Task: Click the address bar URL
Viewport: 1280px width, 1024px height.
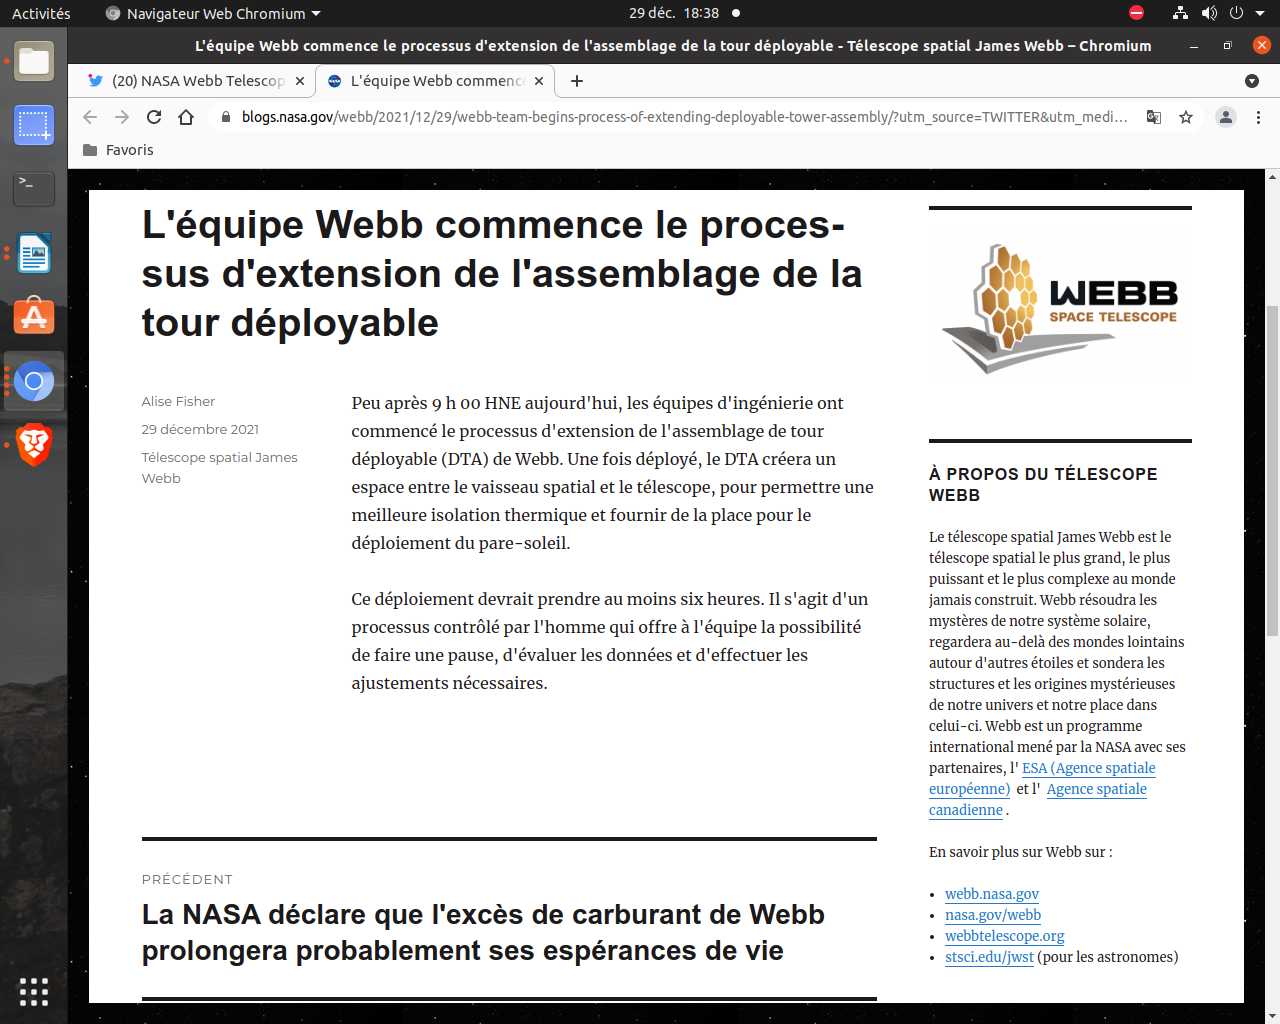Action: 684,117
